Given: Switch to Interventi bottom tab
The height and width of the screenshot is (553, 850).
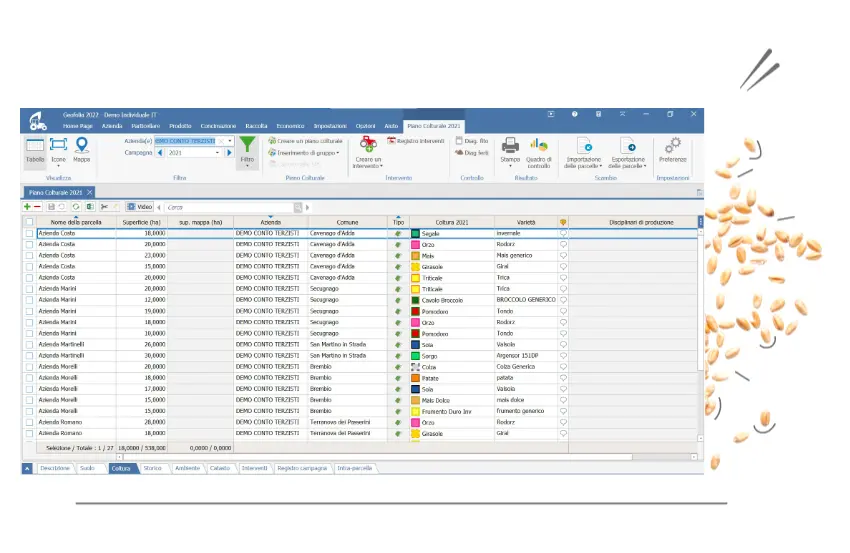Looking at the screenshot, I should click(254, 468).
